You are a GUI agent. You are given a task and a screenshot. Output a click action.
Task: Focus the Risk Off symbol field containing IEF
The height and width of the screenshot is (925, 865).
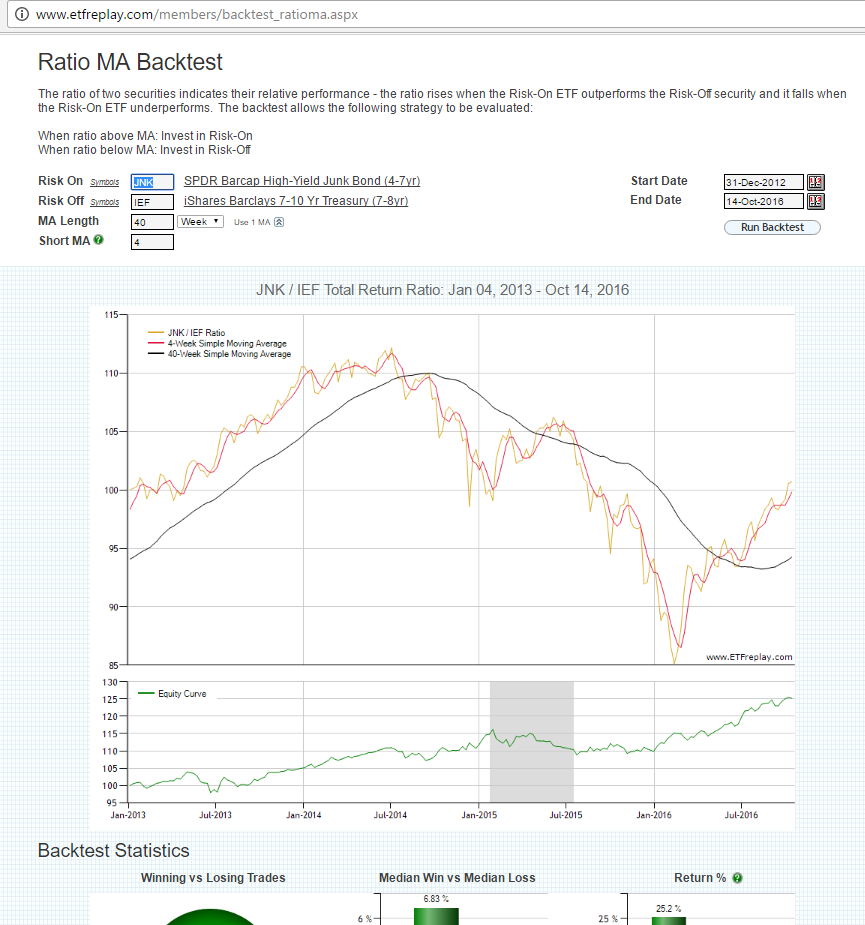tap(152, 202)
